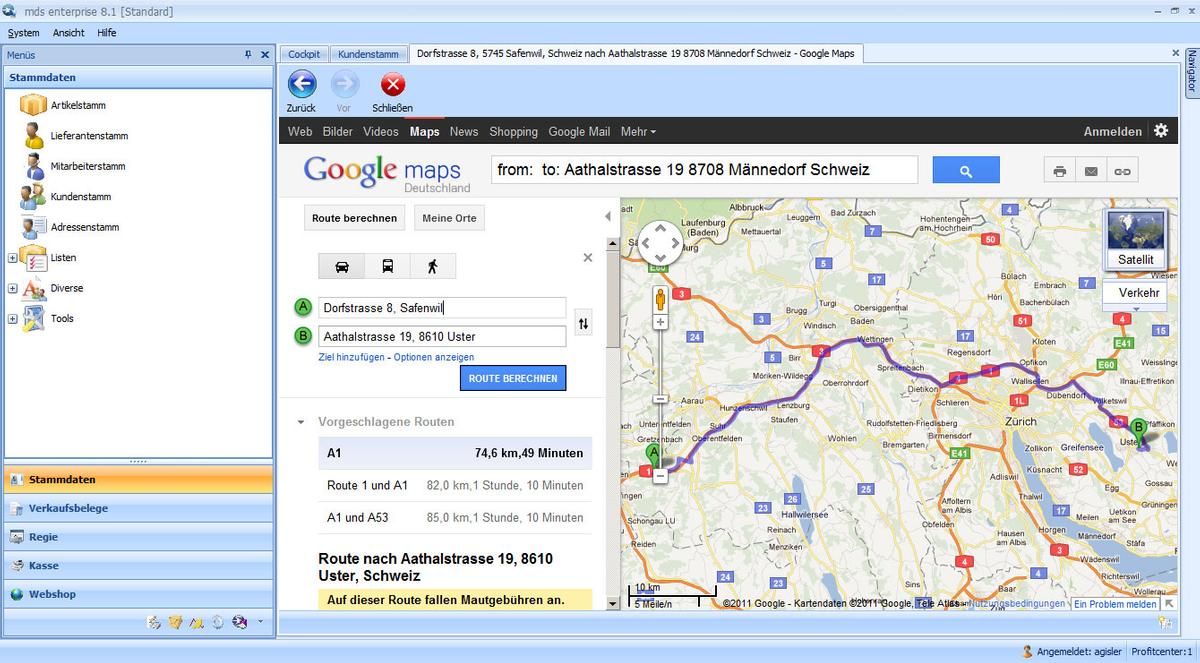Select the A1 und A53 route option
The height and width of the screenshot is (663, 1200).
click(455, 517)
